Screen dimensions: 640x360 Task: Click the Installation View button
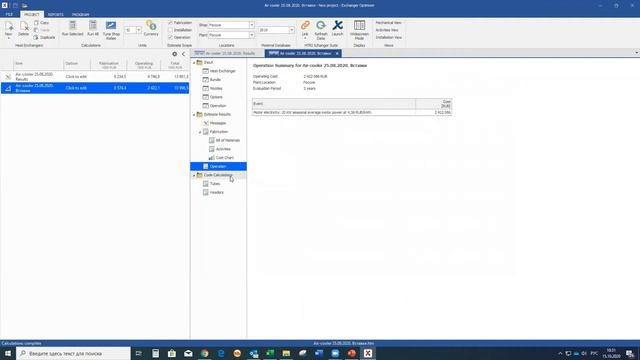389,38
